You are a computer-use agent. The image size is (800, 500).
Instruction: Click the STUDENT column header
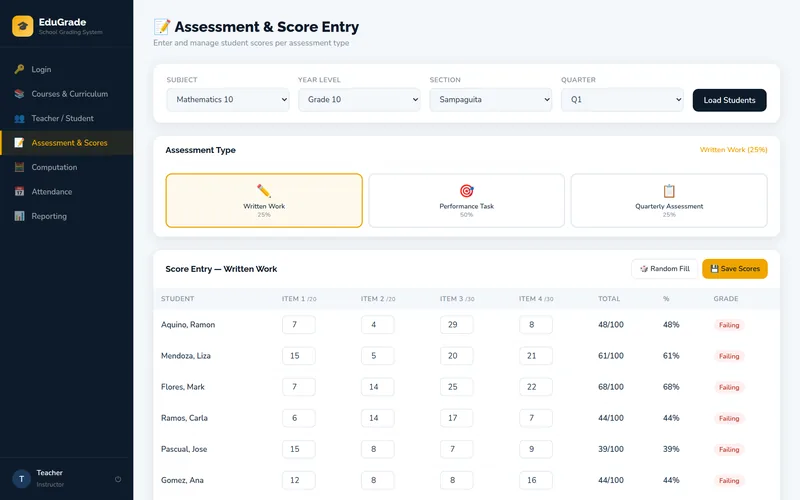178,298
